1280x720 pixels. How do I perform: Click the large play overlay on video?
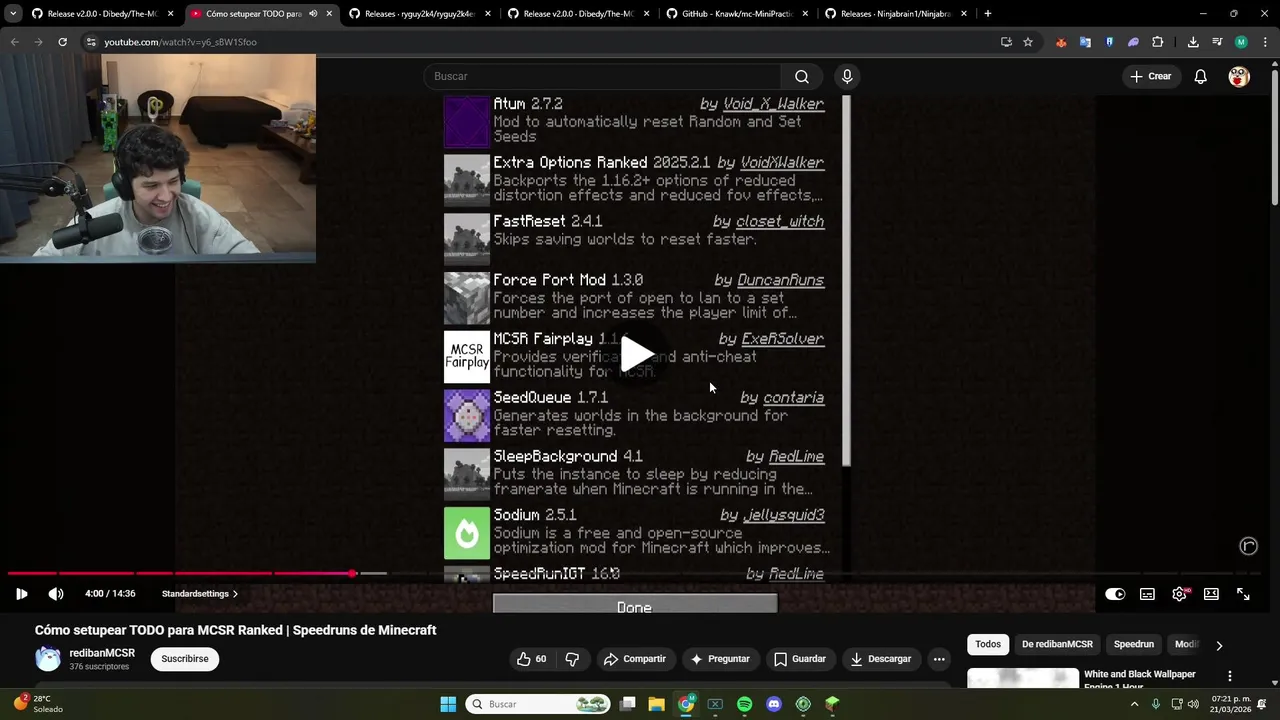(637, 353)
